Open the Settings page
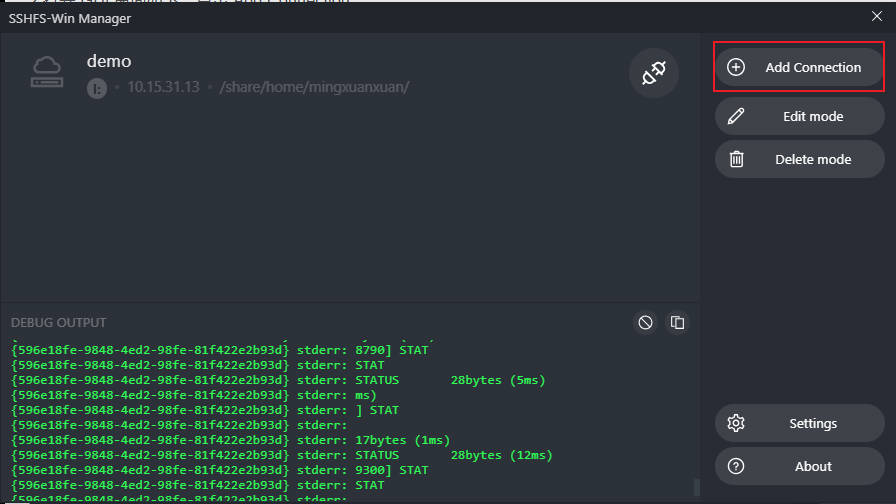The image size is (896, 504). click(x=811, y=423)
